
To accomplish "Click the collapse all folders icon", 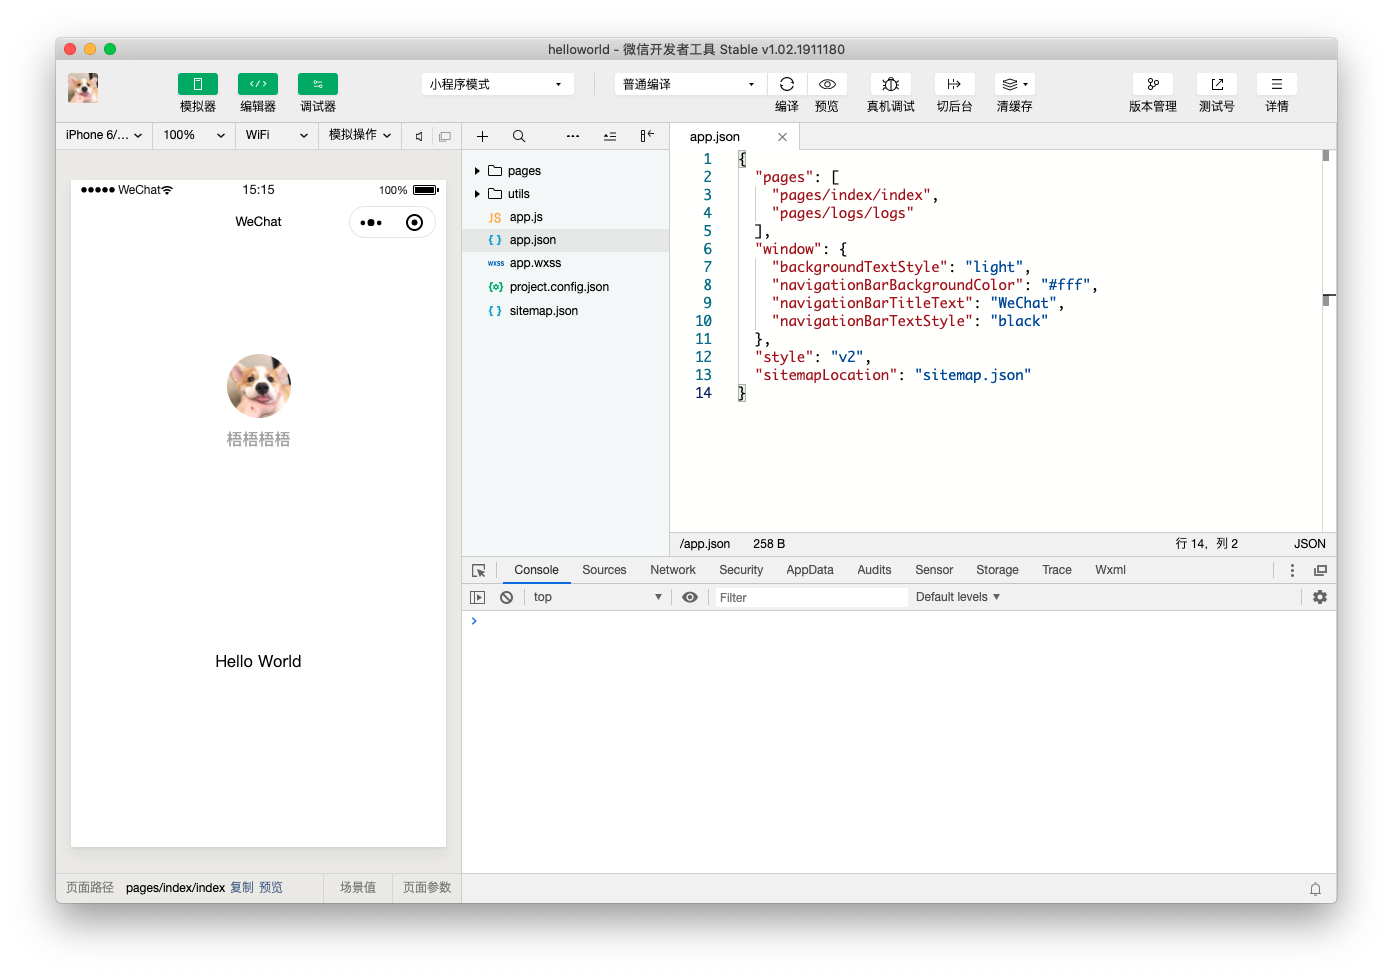I will point(610,136).
